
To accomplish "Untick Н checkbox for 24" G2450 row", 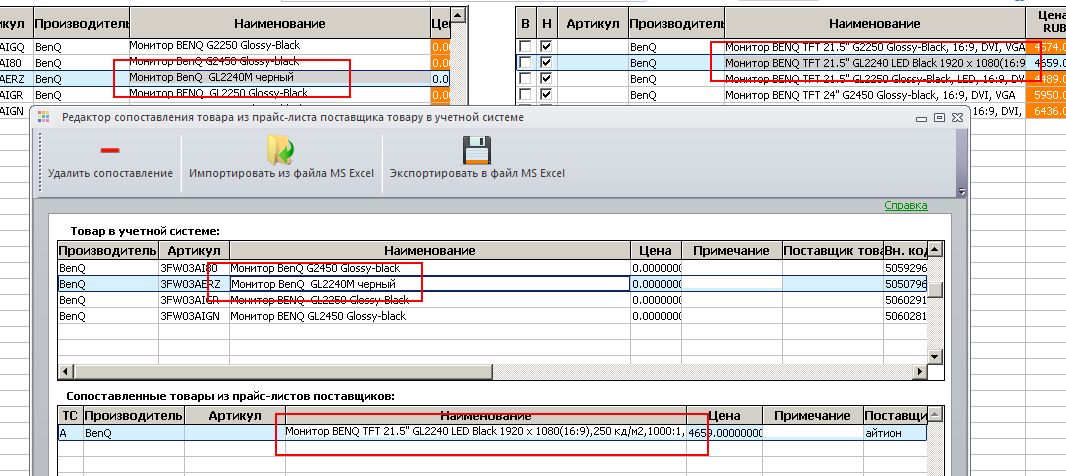I will coord(546,95).
